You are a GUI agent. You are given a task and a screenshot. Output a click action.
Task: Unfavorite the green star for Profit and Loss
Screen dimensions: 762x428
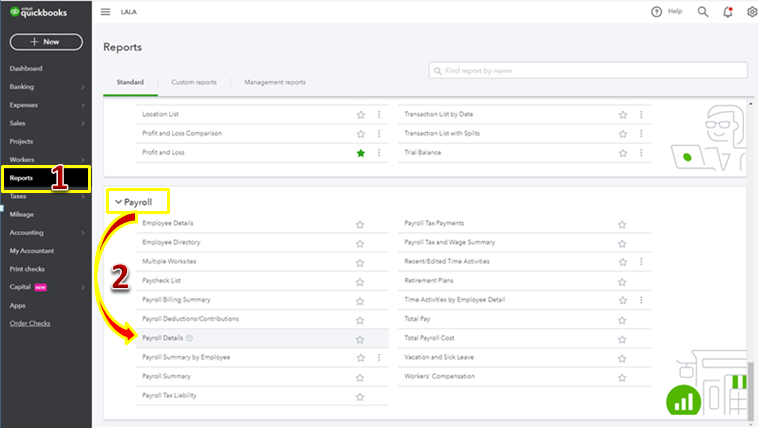click(x=361, y=153)
